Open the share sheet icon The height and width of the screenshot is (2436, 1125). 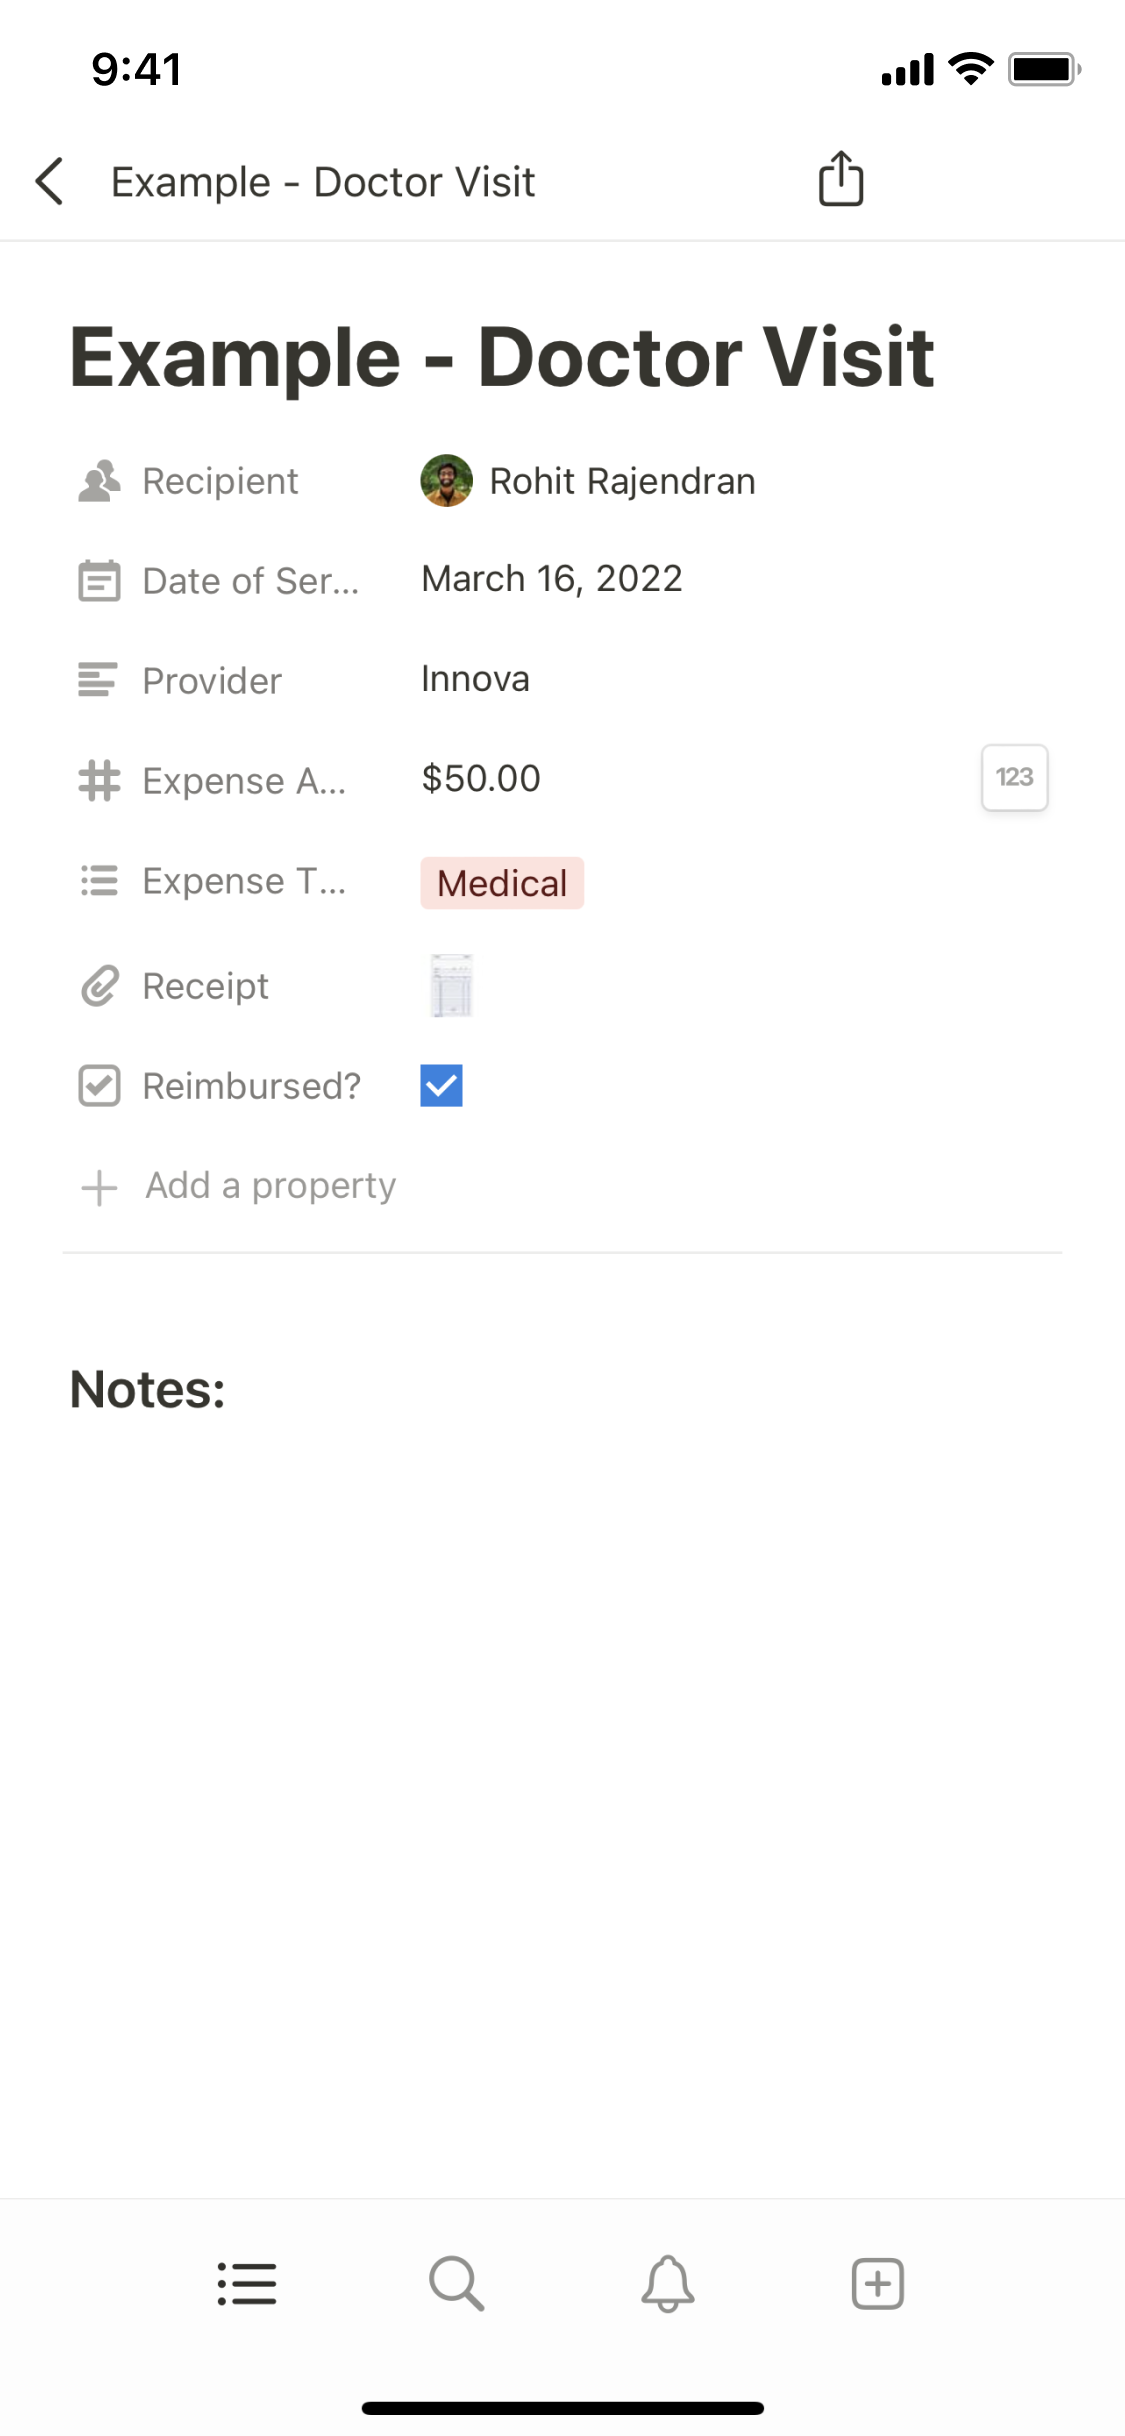click(841, 180)
